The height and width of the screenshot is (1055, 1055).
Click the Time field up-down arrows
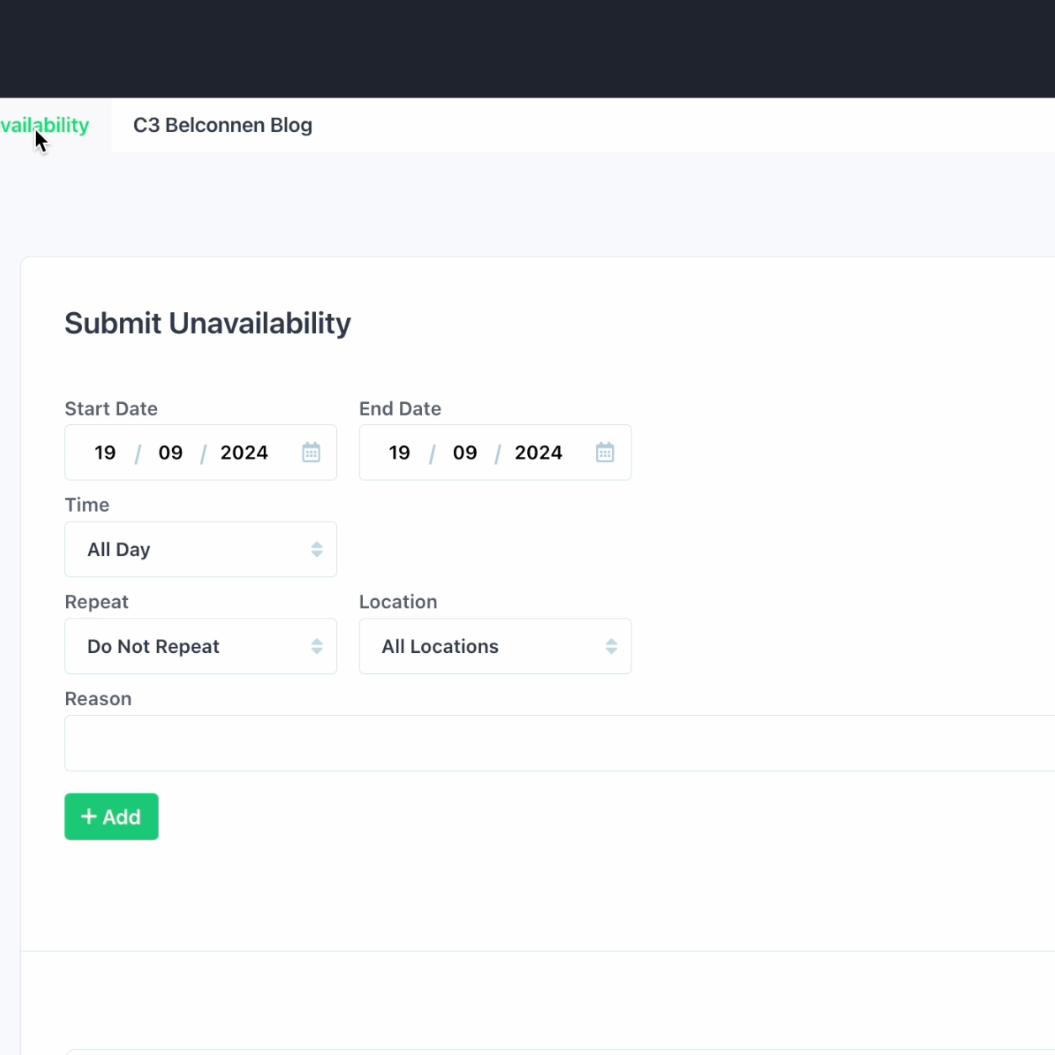[316, 550]
